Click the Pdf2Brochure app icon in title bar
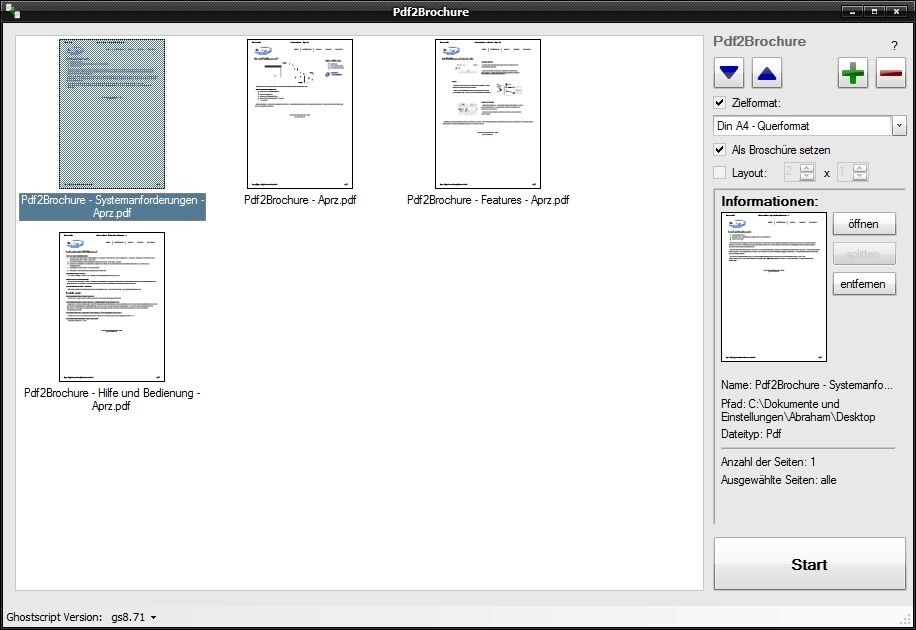The image size is (916, 630). pos(13,11)
